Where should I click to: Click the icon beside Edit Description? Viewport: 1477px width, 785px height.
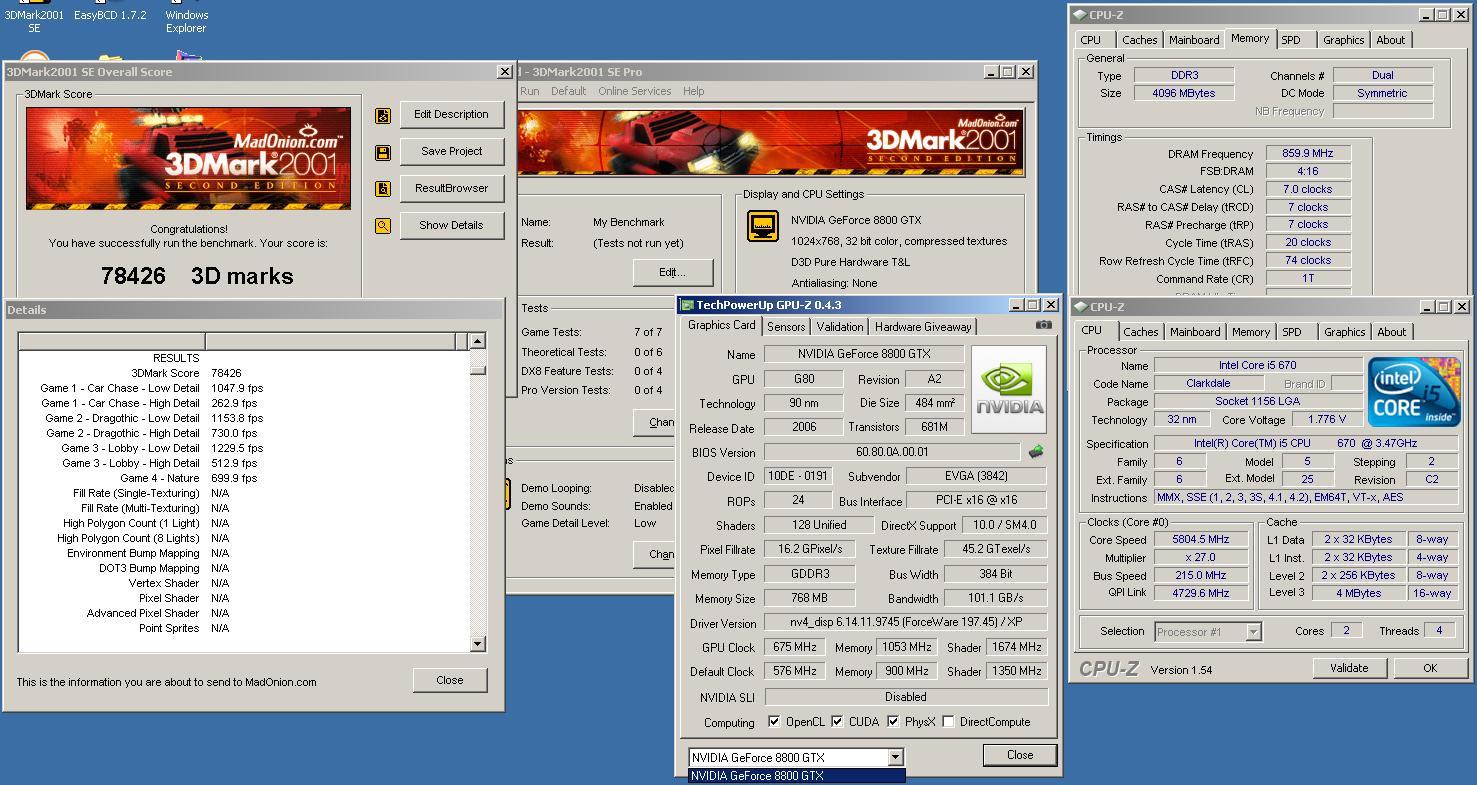[383, 116]
